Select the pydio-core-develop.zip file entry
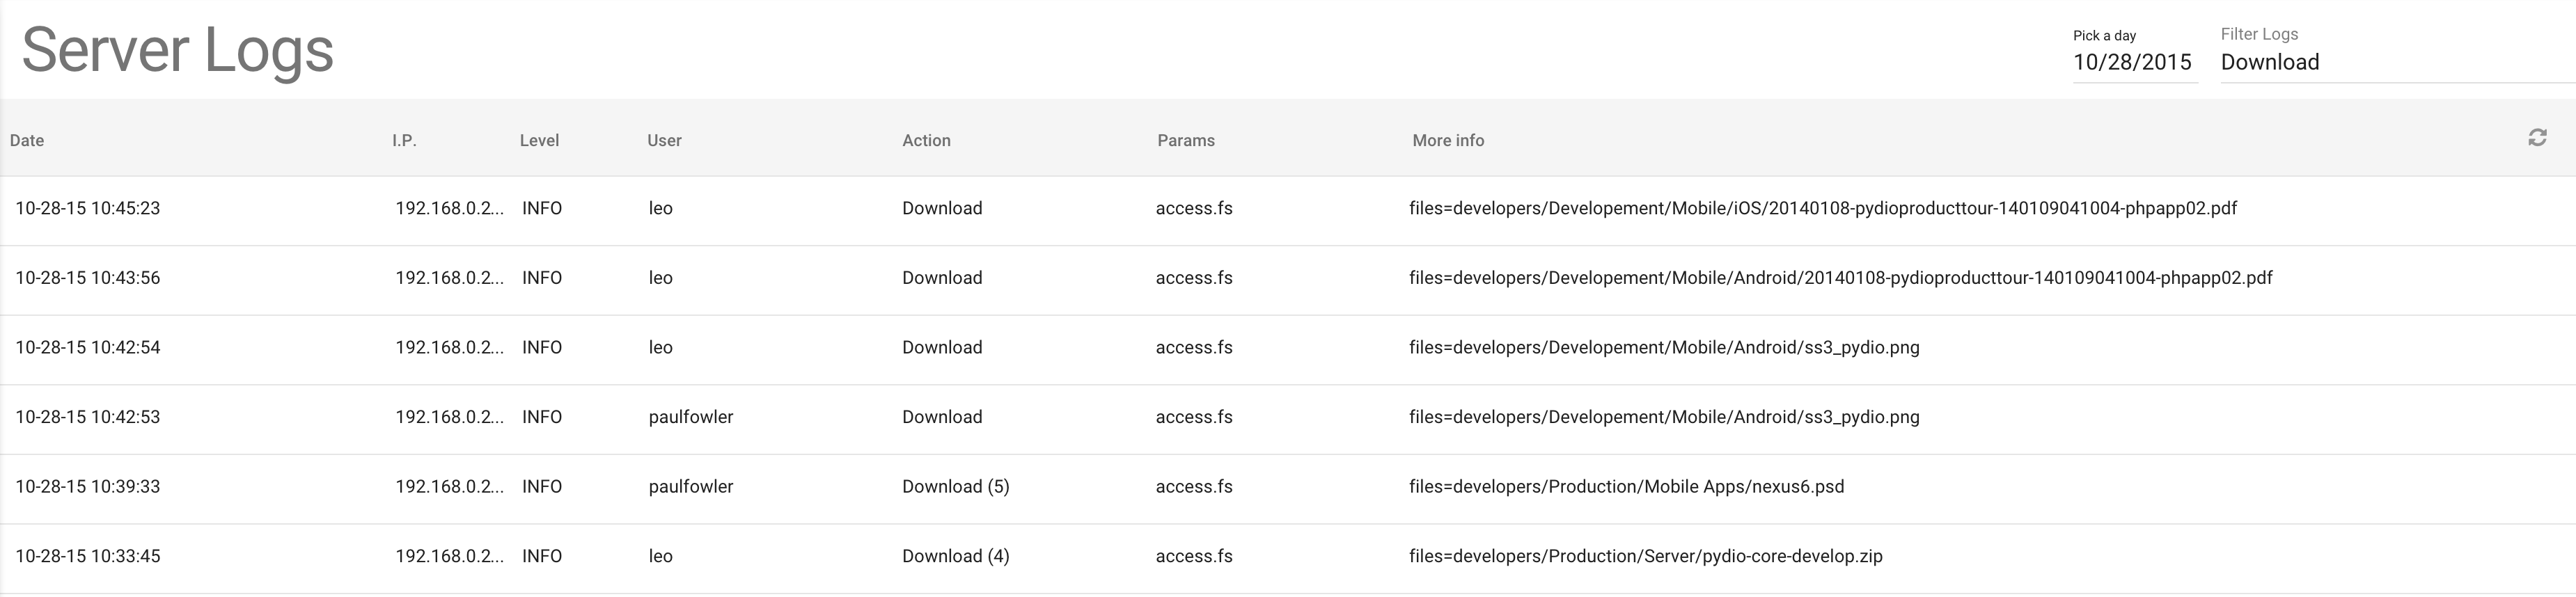 [1646, 556]
